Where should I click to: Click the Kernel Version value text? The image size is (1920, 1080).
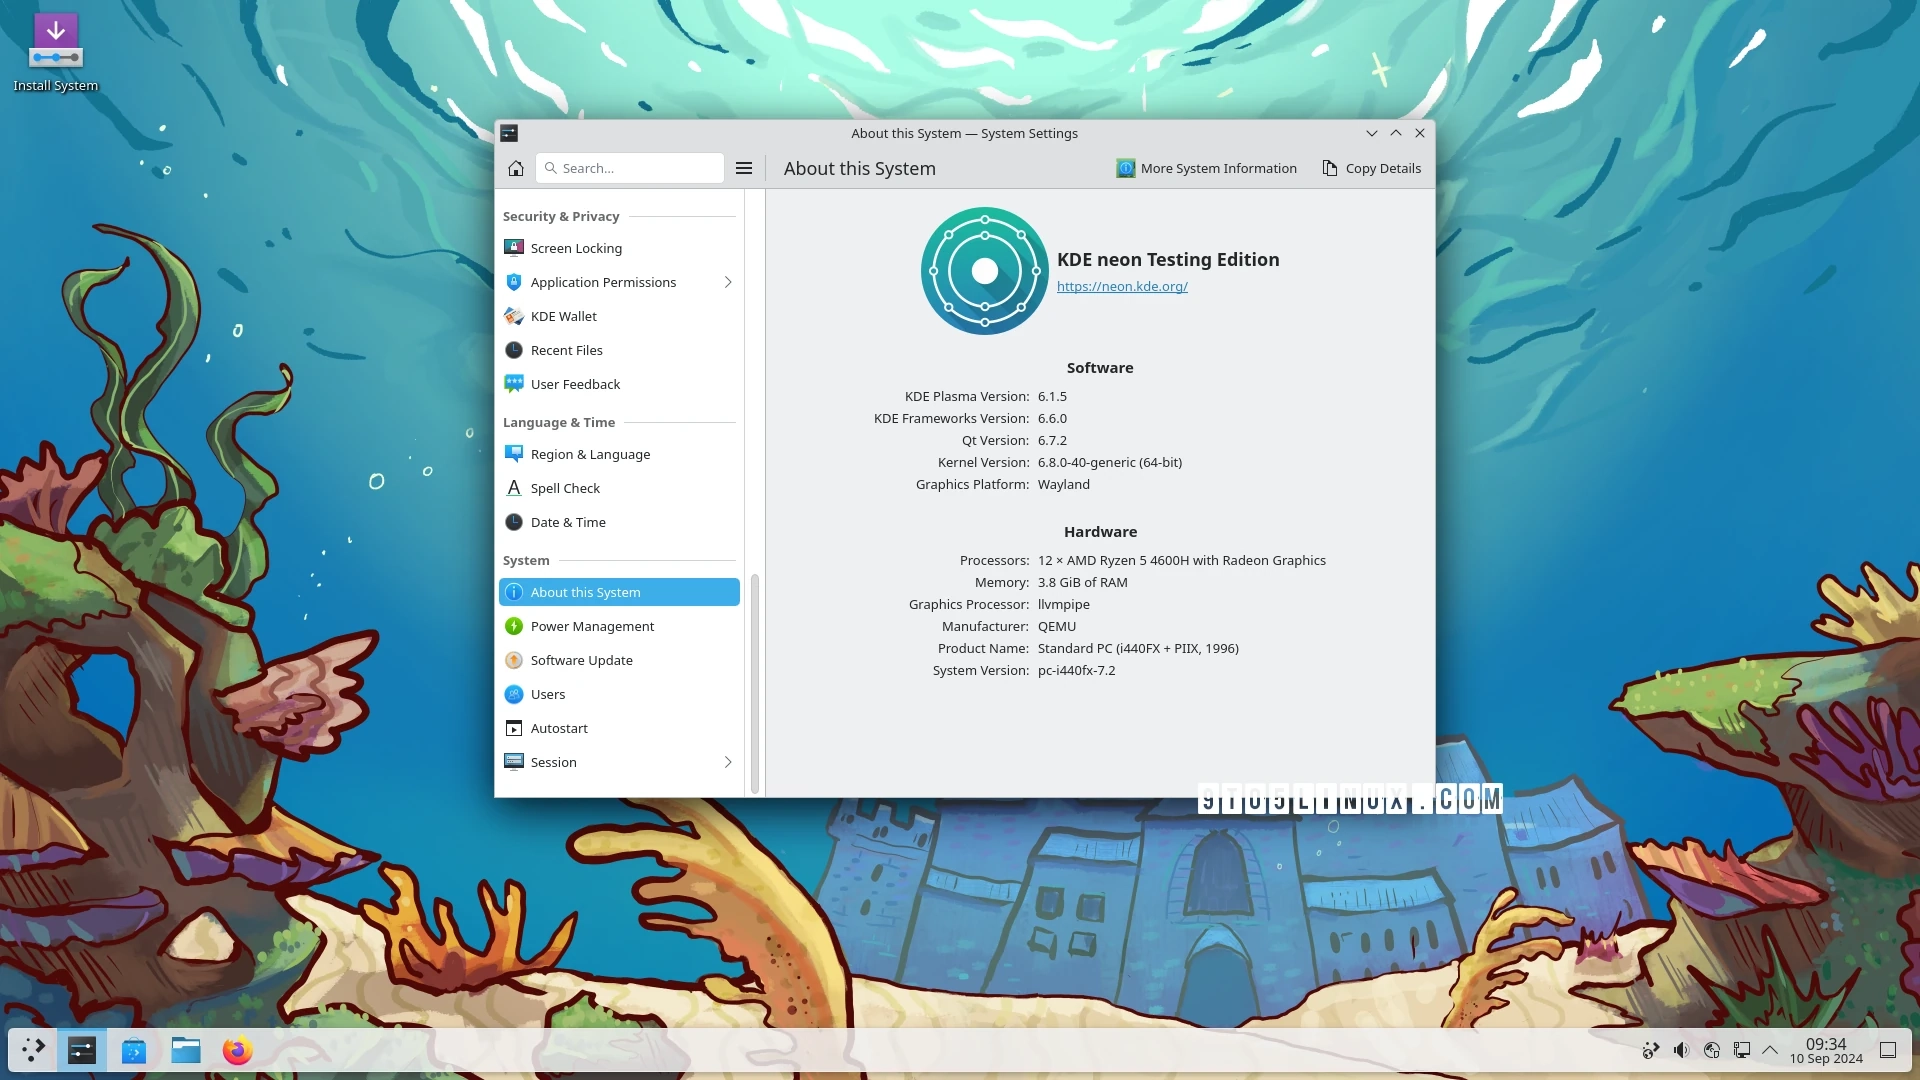(x=1110, y=462)
